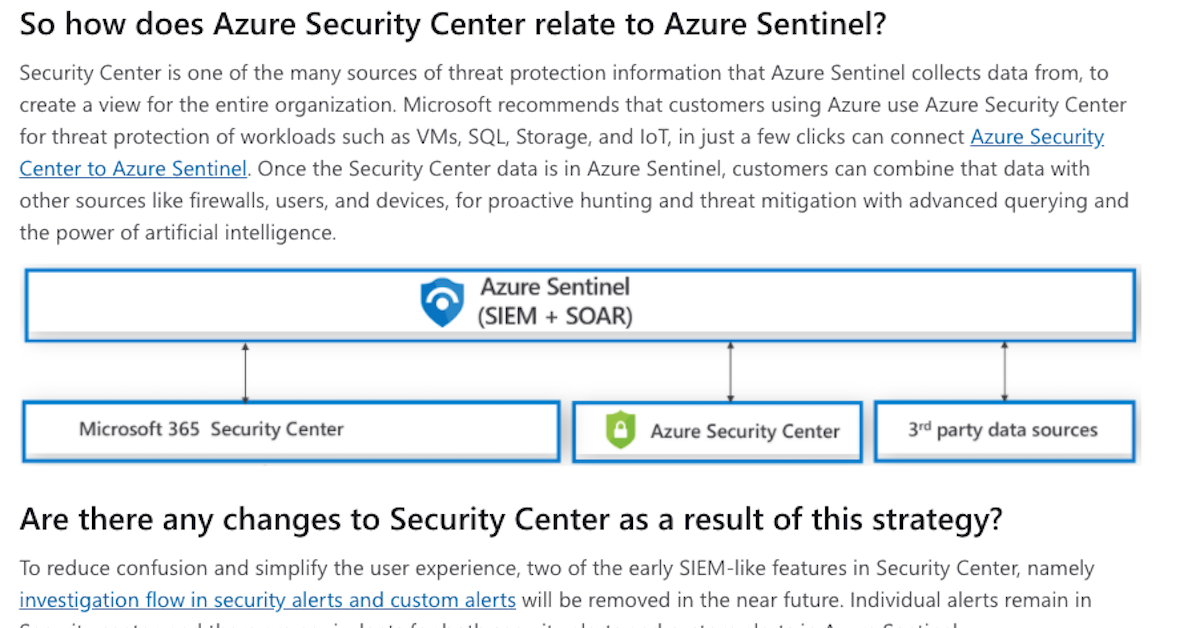The image size is (1200, 628).
Task: Click the "(SIEM + SOAR)" subtitle in the diagram
Action: (554, 317)
